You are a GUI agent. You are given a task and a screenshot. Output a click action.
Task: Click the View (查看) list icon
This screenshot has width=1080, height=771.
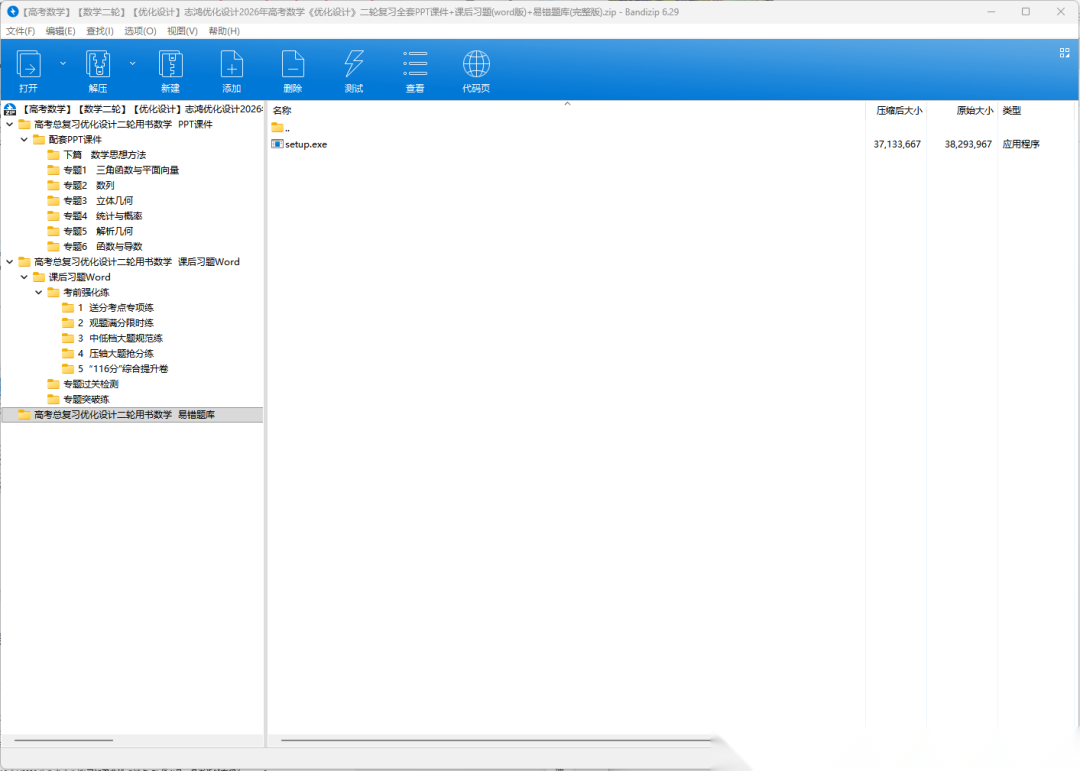coord(414,65)
